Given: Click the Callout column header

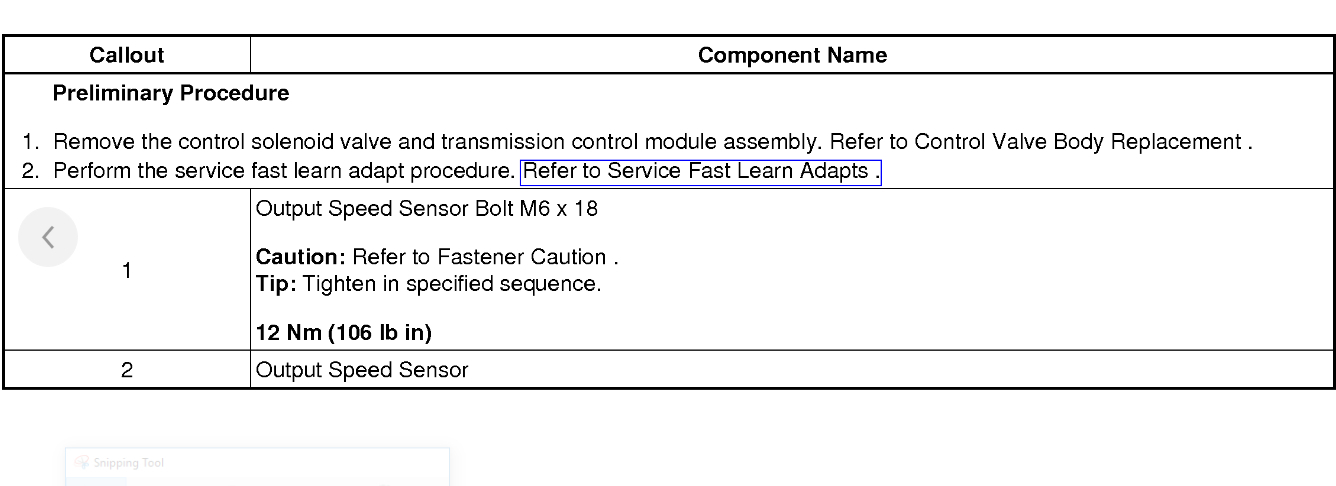Looking at the screenshot, I should pyautogui.click(x=127, y=56).
